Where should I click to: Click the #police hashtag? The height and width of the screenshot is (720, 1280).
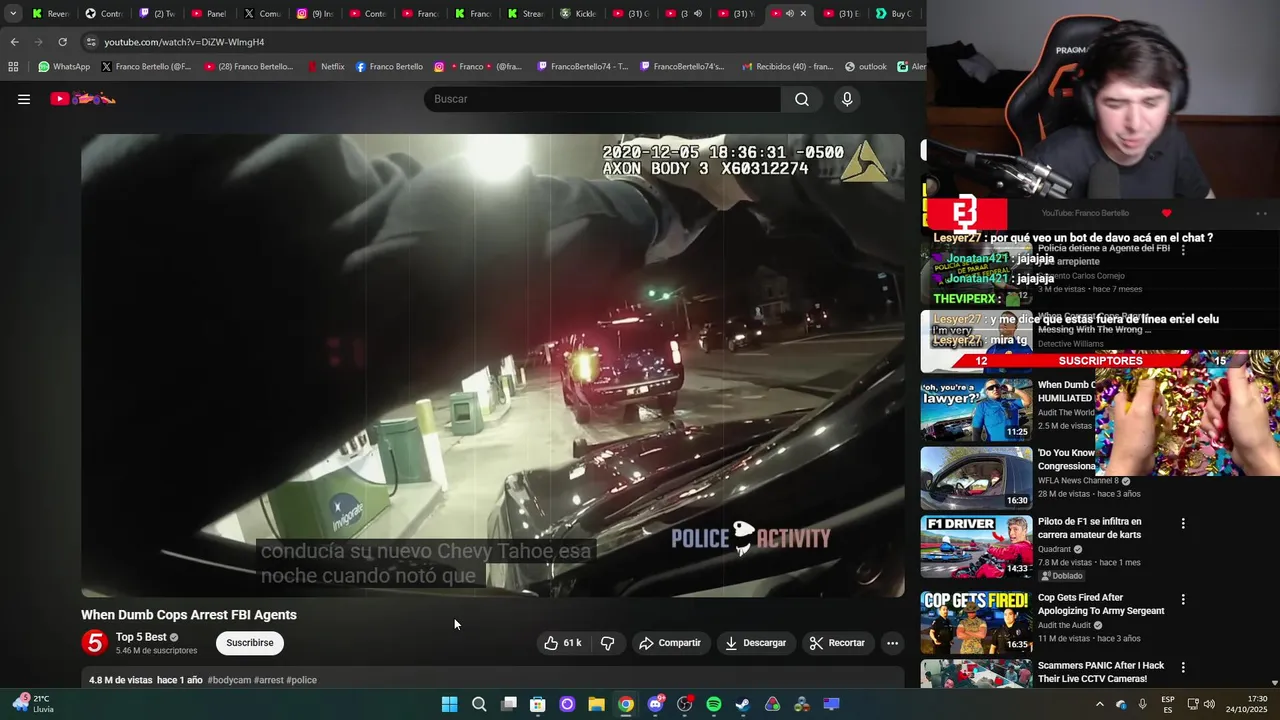point(301,680)
